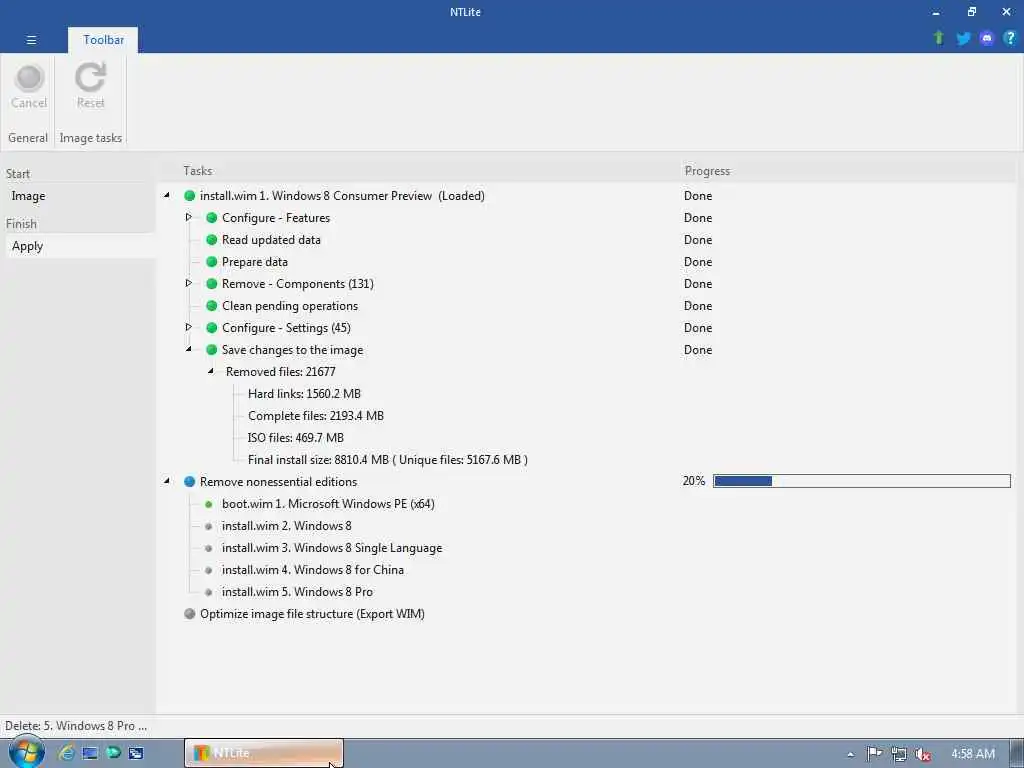The height and width of the screenshot is (768, 1024).
Task: Click status dot beside Read updated data
Action: [x=212, y=240]
